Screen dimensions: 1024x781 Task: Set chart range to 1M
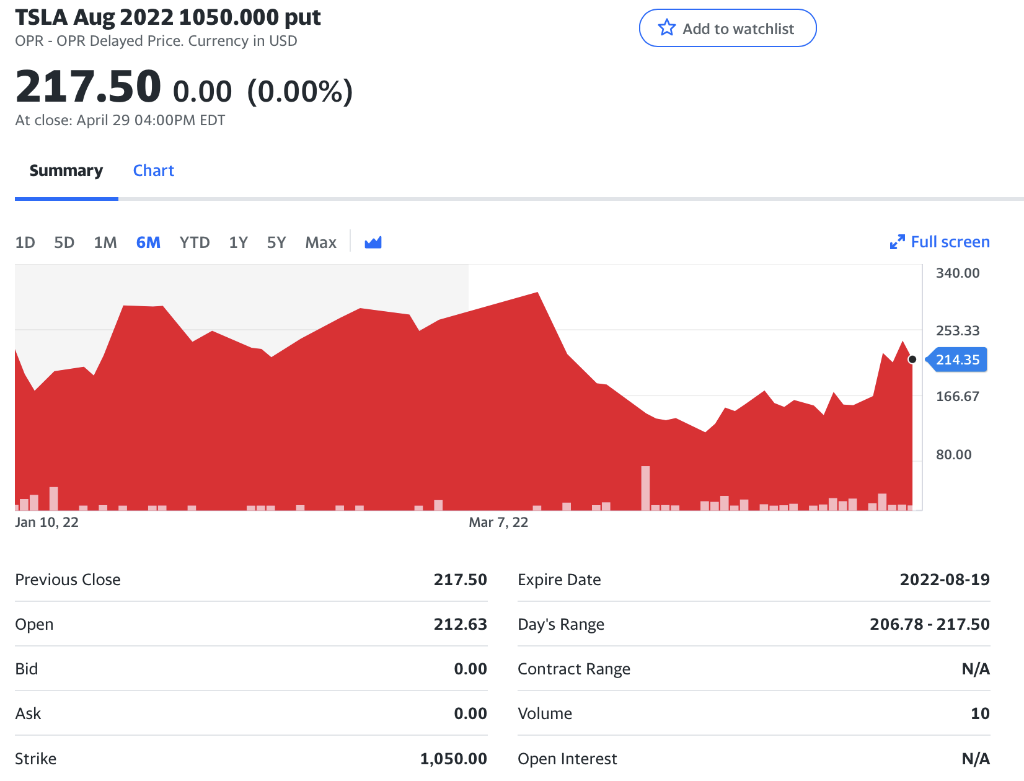pyautogui.click(x=105, y=242)
